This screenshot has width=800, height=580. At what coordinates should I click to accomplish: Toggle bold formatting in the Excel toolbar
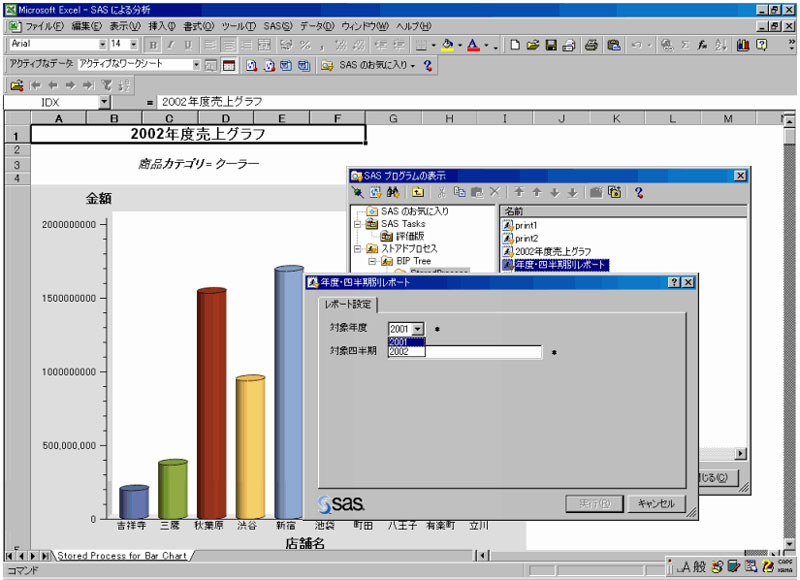pos(153,45)
